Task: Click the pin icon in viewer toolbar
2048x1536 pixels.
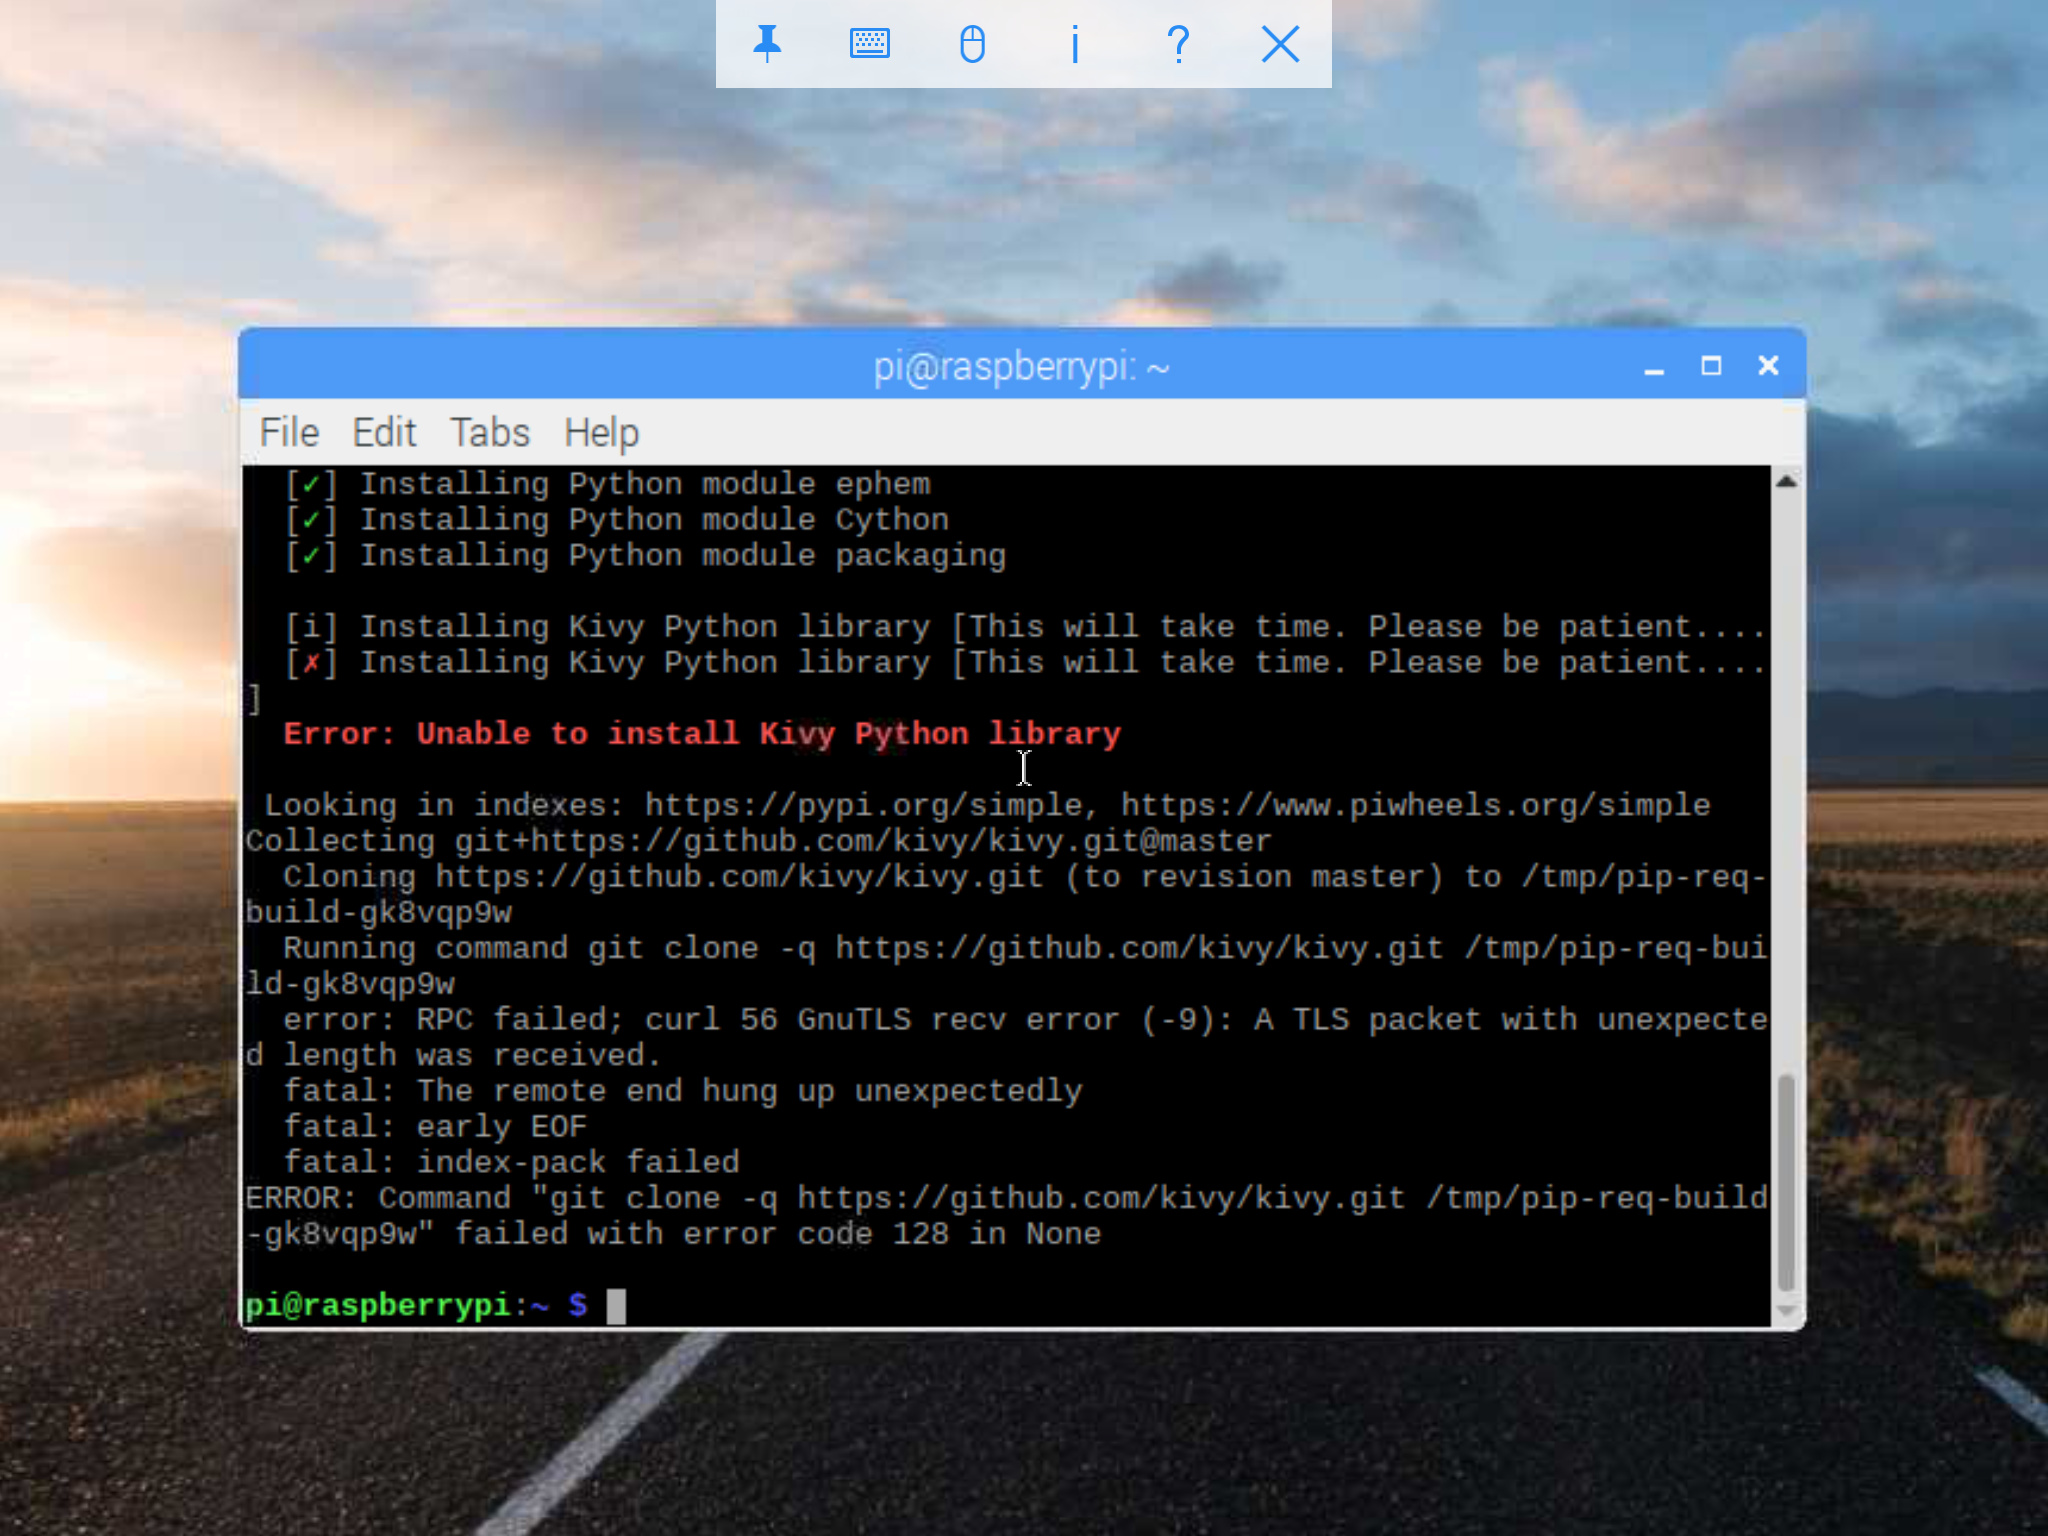Action: pos(767,44)
